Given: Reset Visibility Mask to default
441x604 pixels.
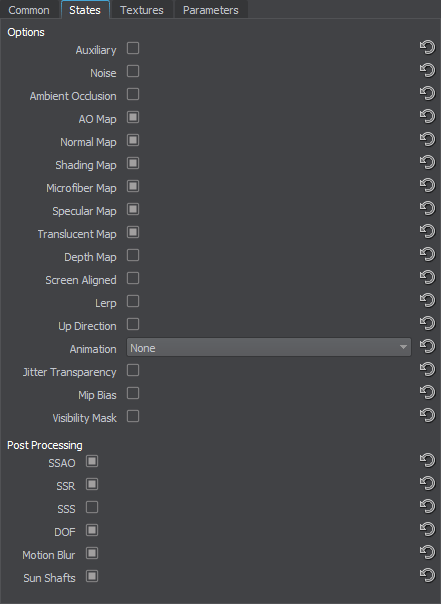Looking at the screenshot, I should click(x=427, y=416).
